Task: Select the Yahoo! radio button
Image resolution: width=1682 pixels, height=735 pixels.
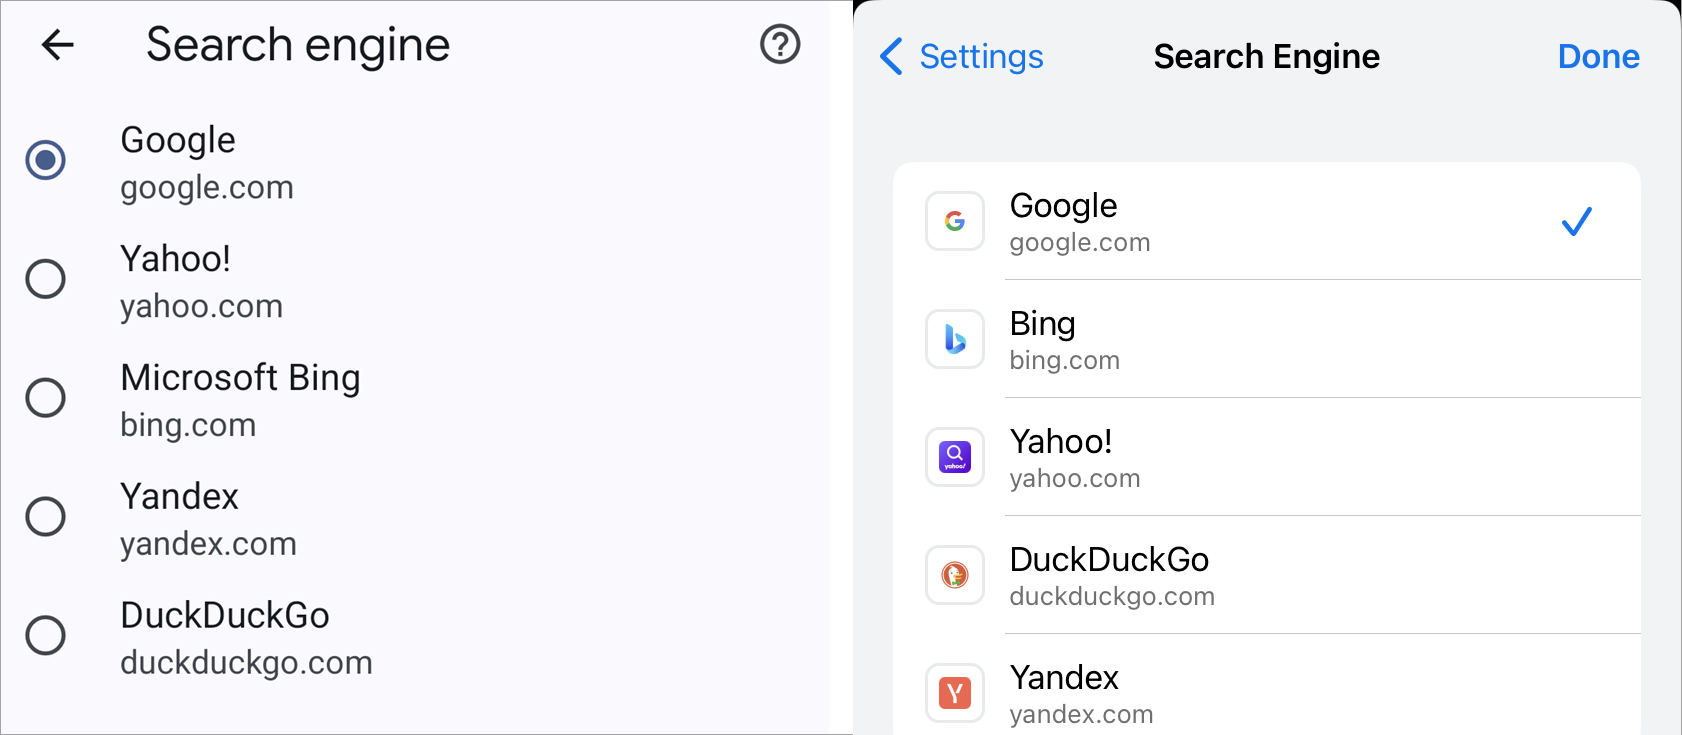Action: pyautogui.click(x=45, y=279)
